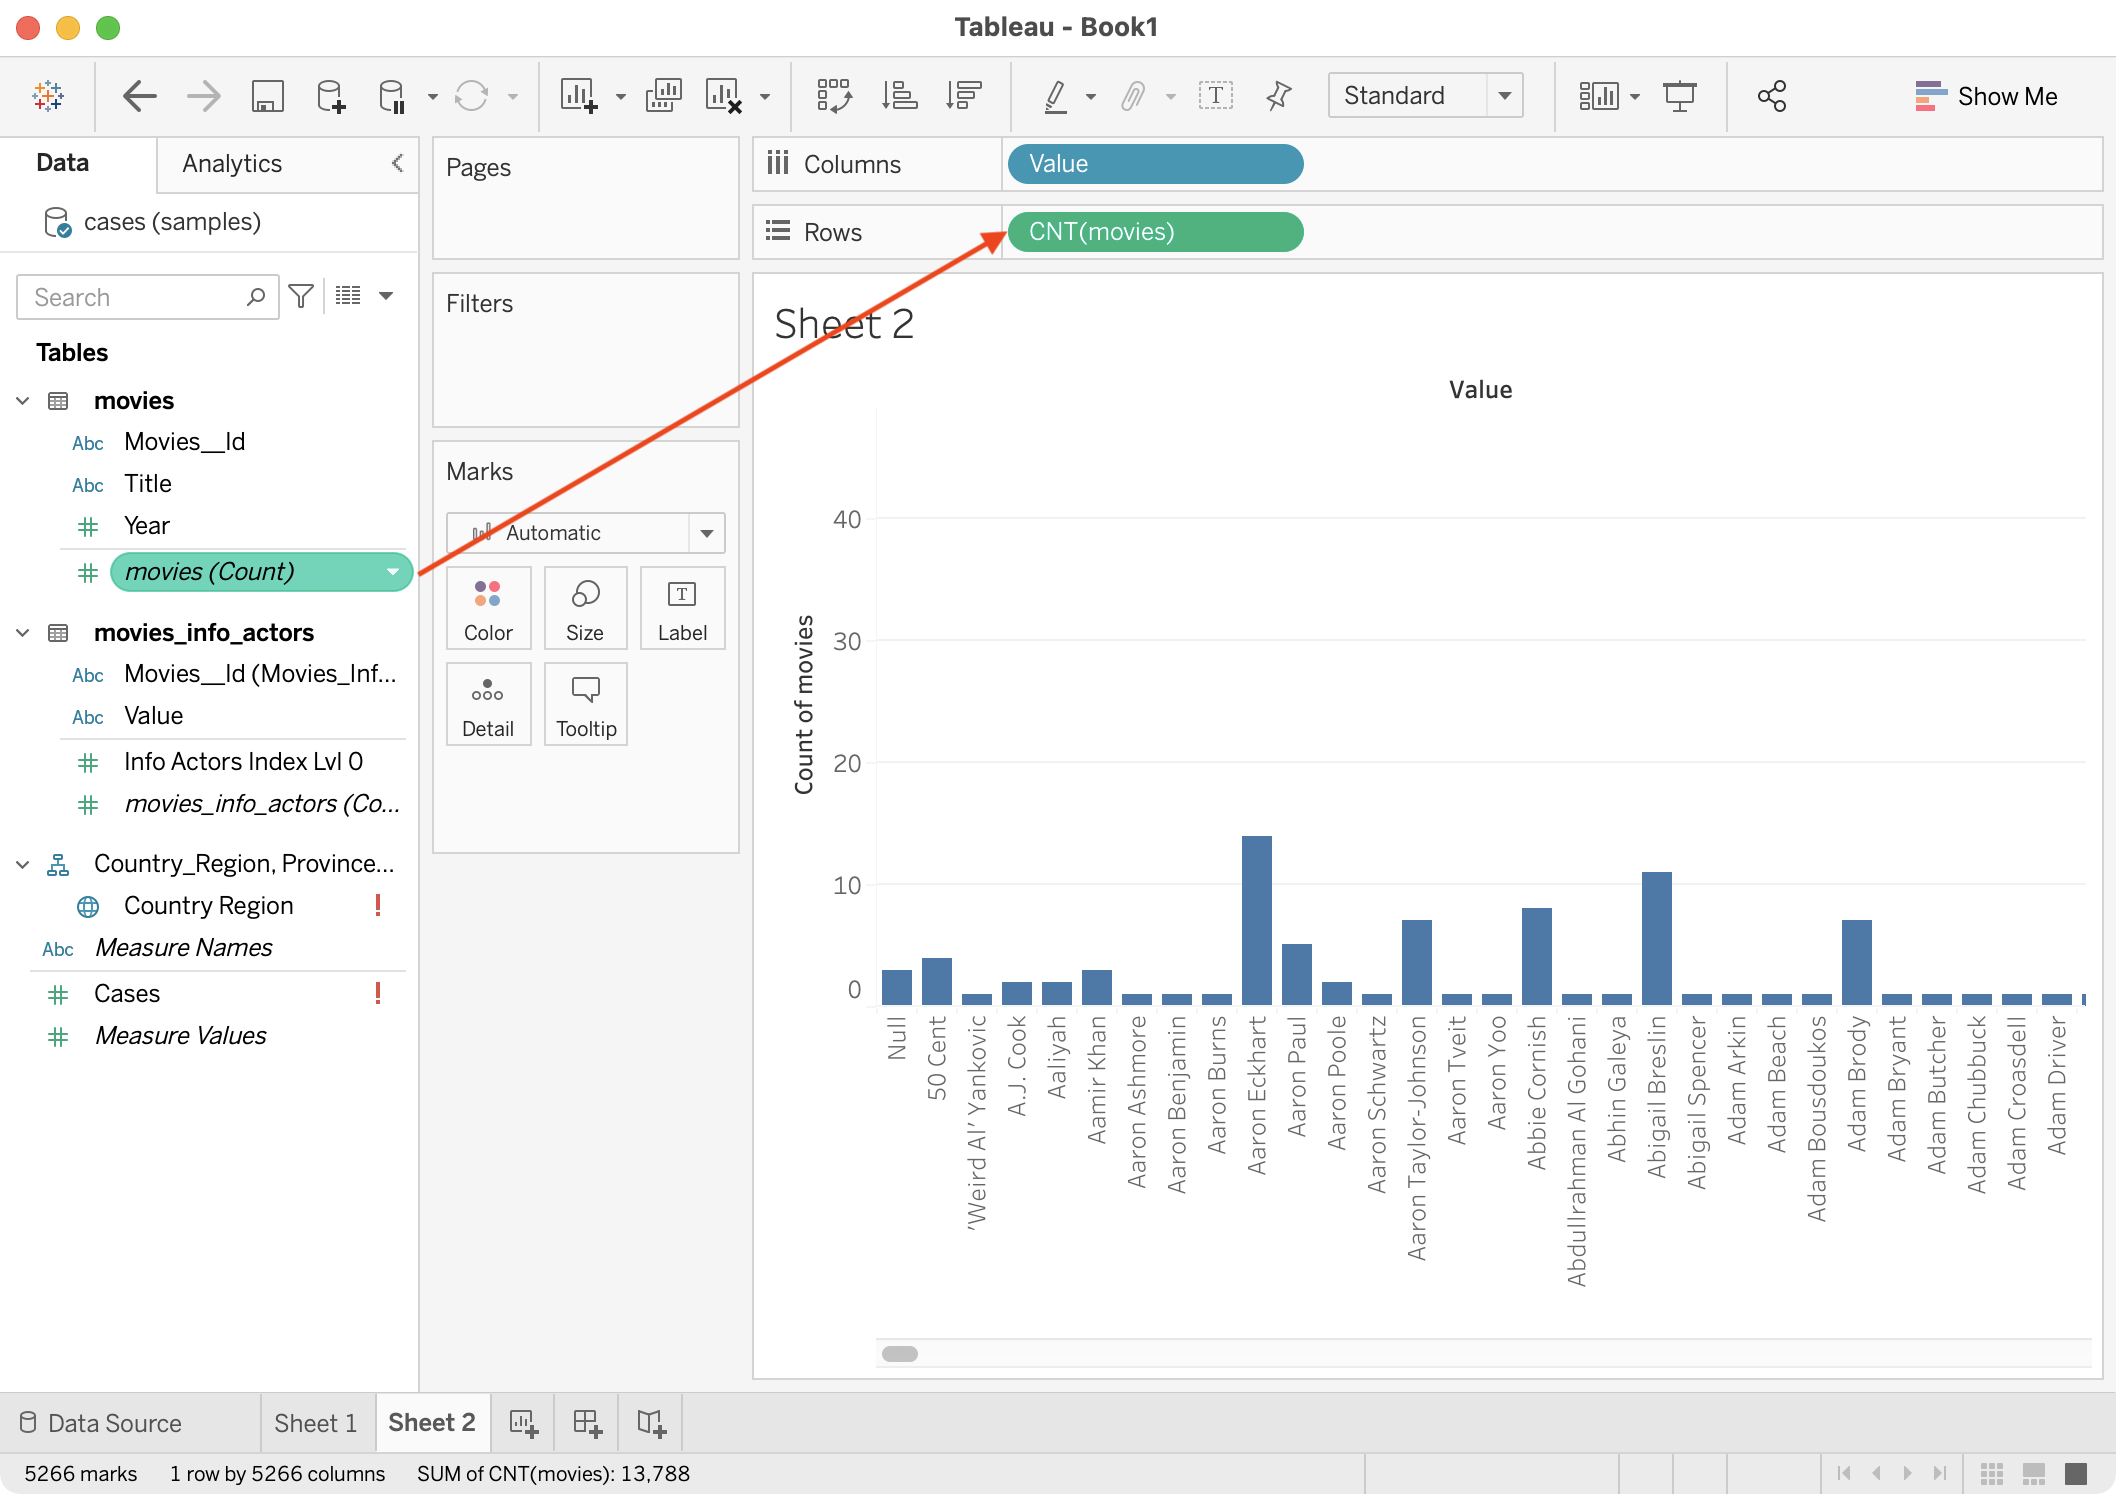The height and width of the screenshot is (1494, 2116).
Task: Open the Show Me panel
Action: 1986,96
